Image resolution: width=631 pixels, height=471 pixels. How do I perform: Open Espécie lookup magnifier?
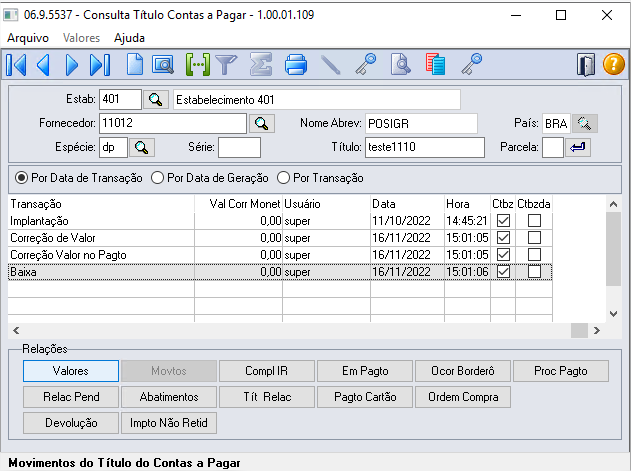[142, 147]
